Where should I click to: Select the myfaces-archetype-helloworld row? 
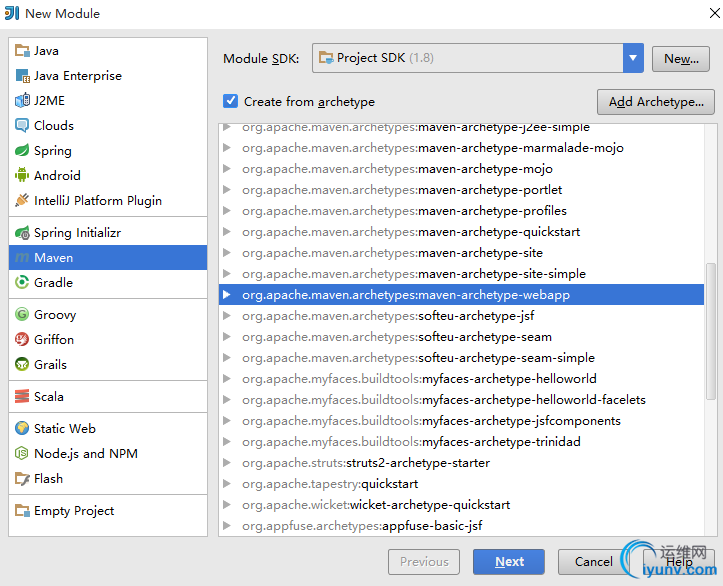[x=462, y=379]
